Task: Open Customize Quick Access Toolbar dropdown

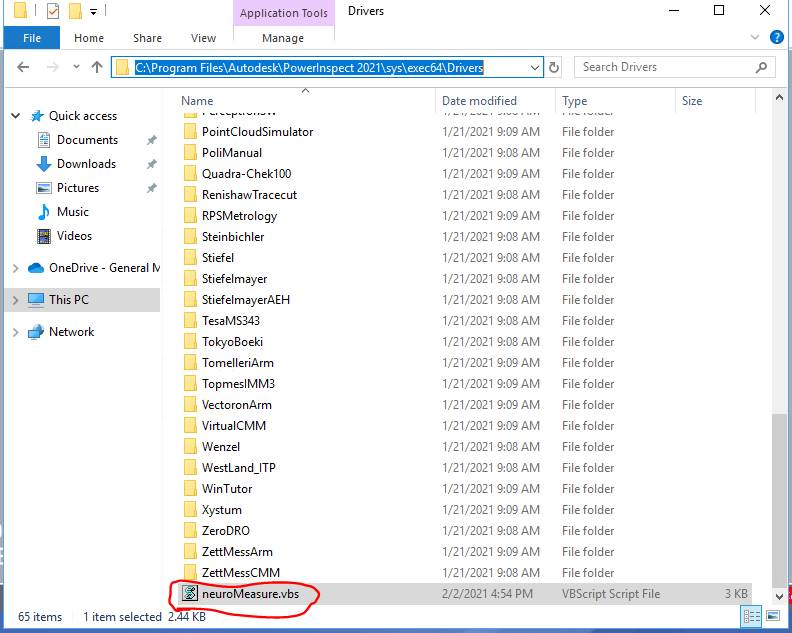Action: 93,11
